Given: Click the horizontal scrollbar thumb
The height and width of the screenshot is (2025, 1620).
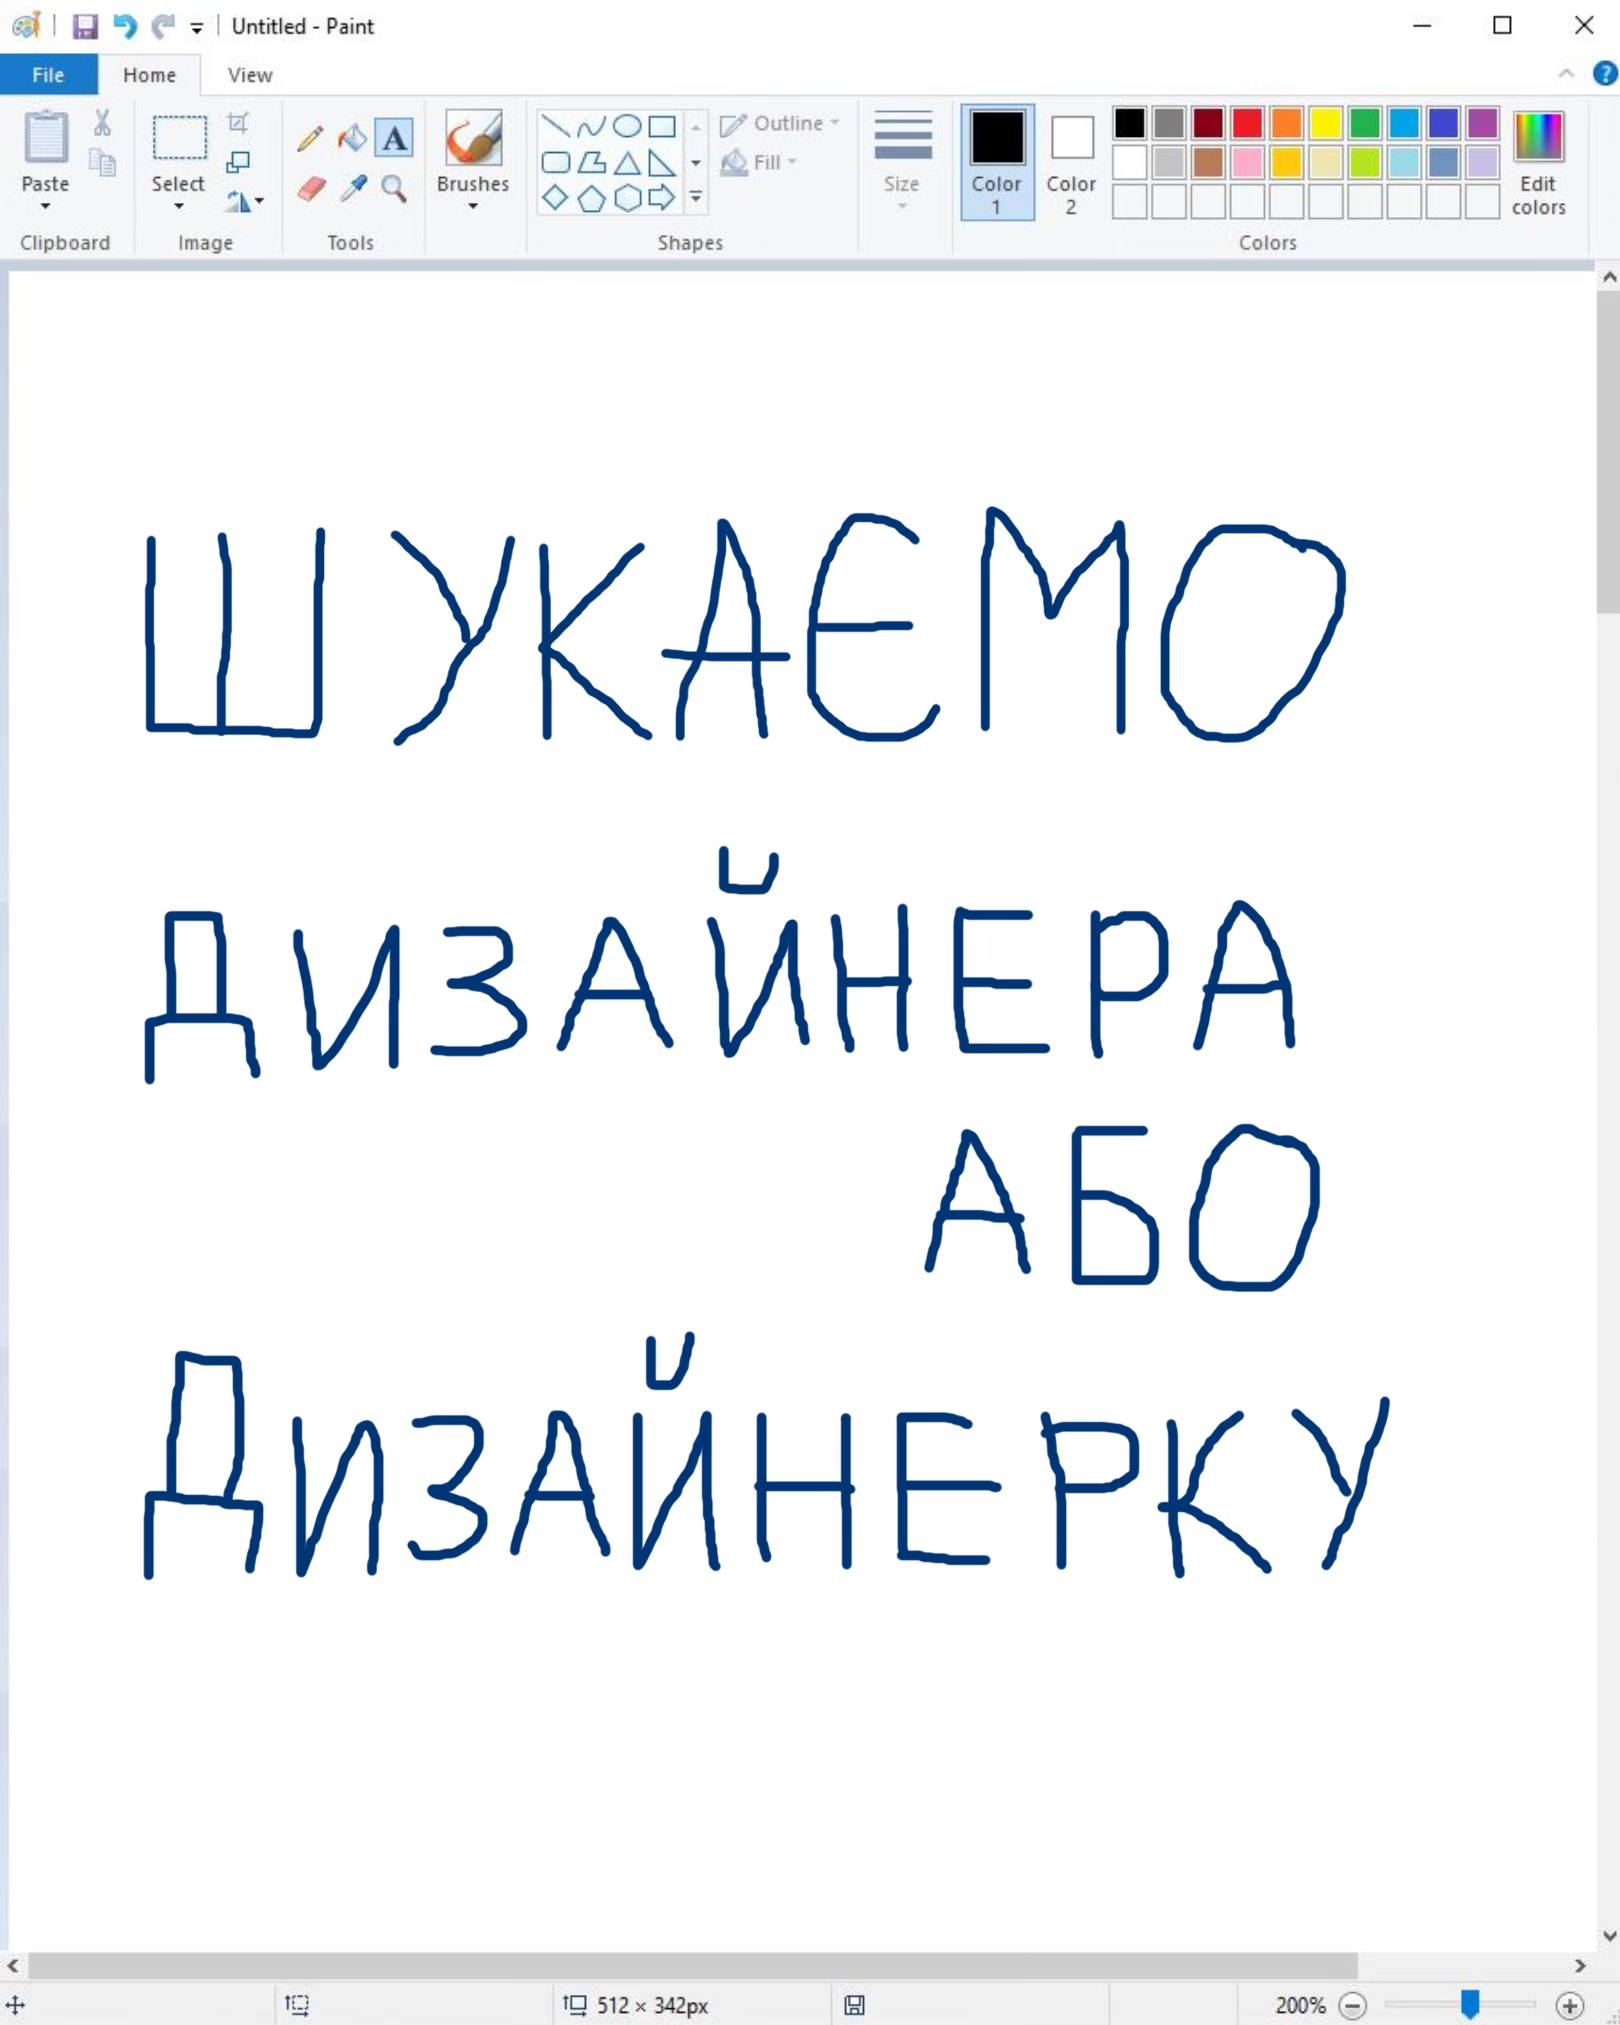Looking at the screenshot, I should tap(692, 1965).
